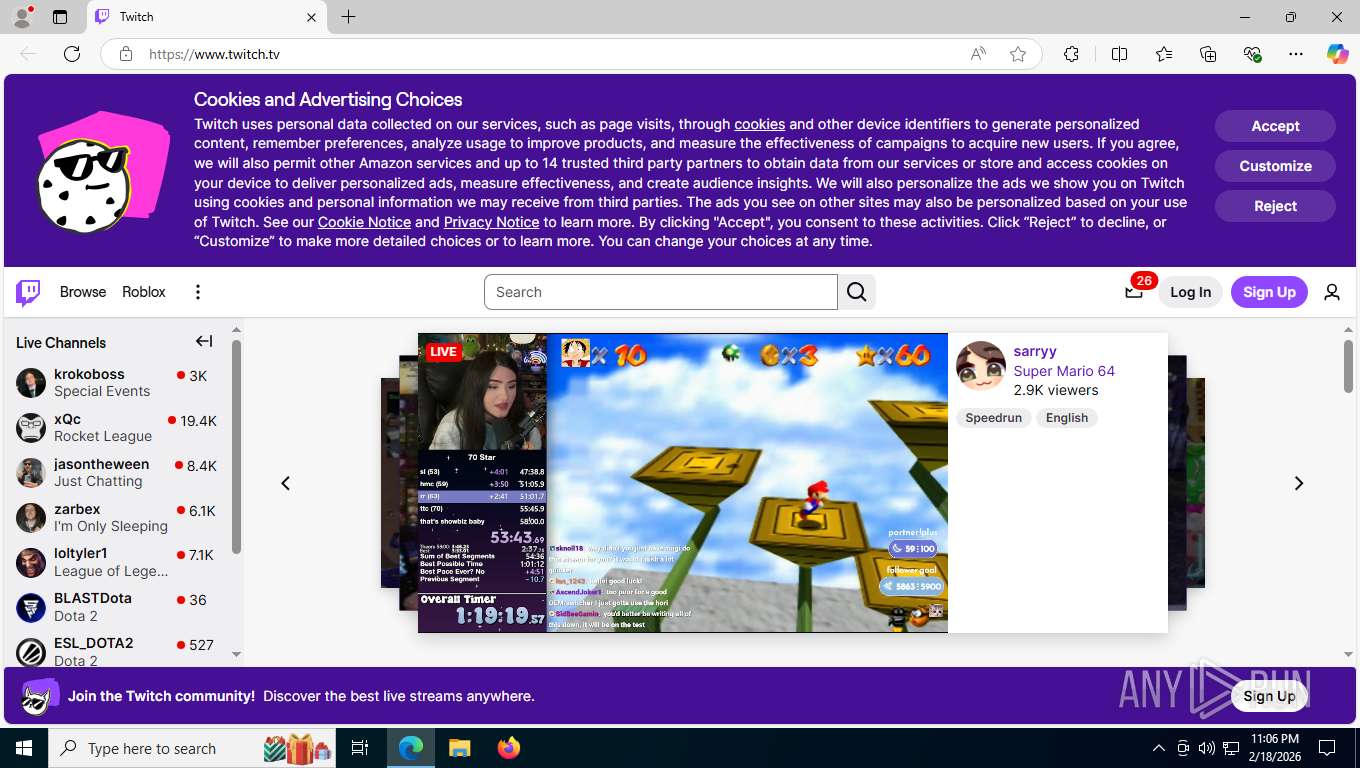Toggle Split screen view

(1119, 54)
